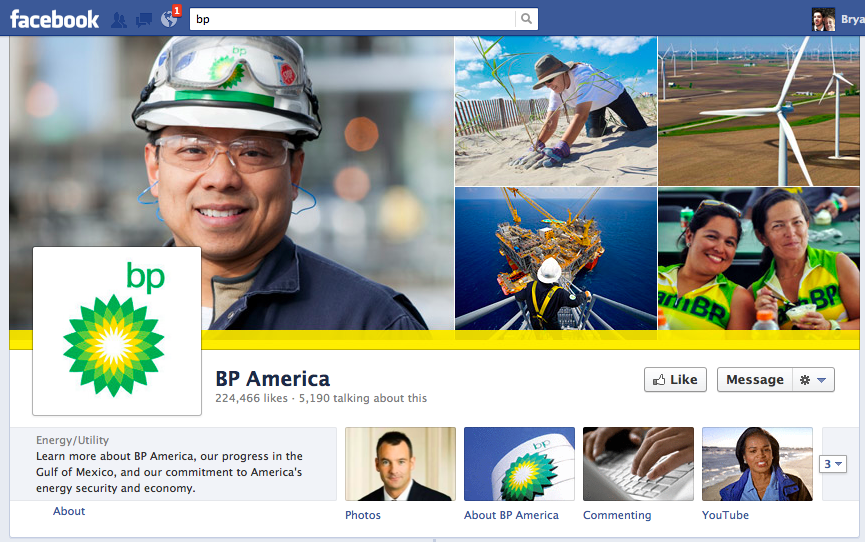Like the BP America page
Image resolution: width=865 pixels, height=542 pixels.
[x=675, y=380]
